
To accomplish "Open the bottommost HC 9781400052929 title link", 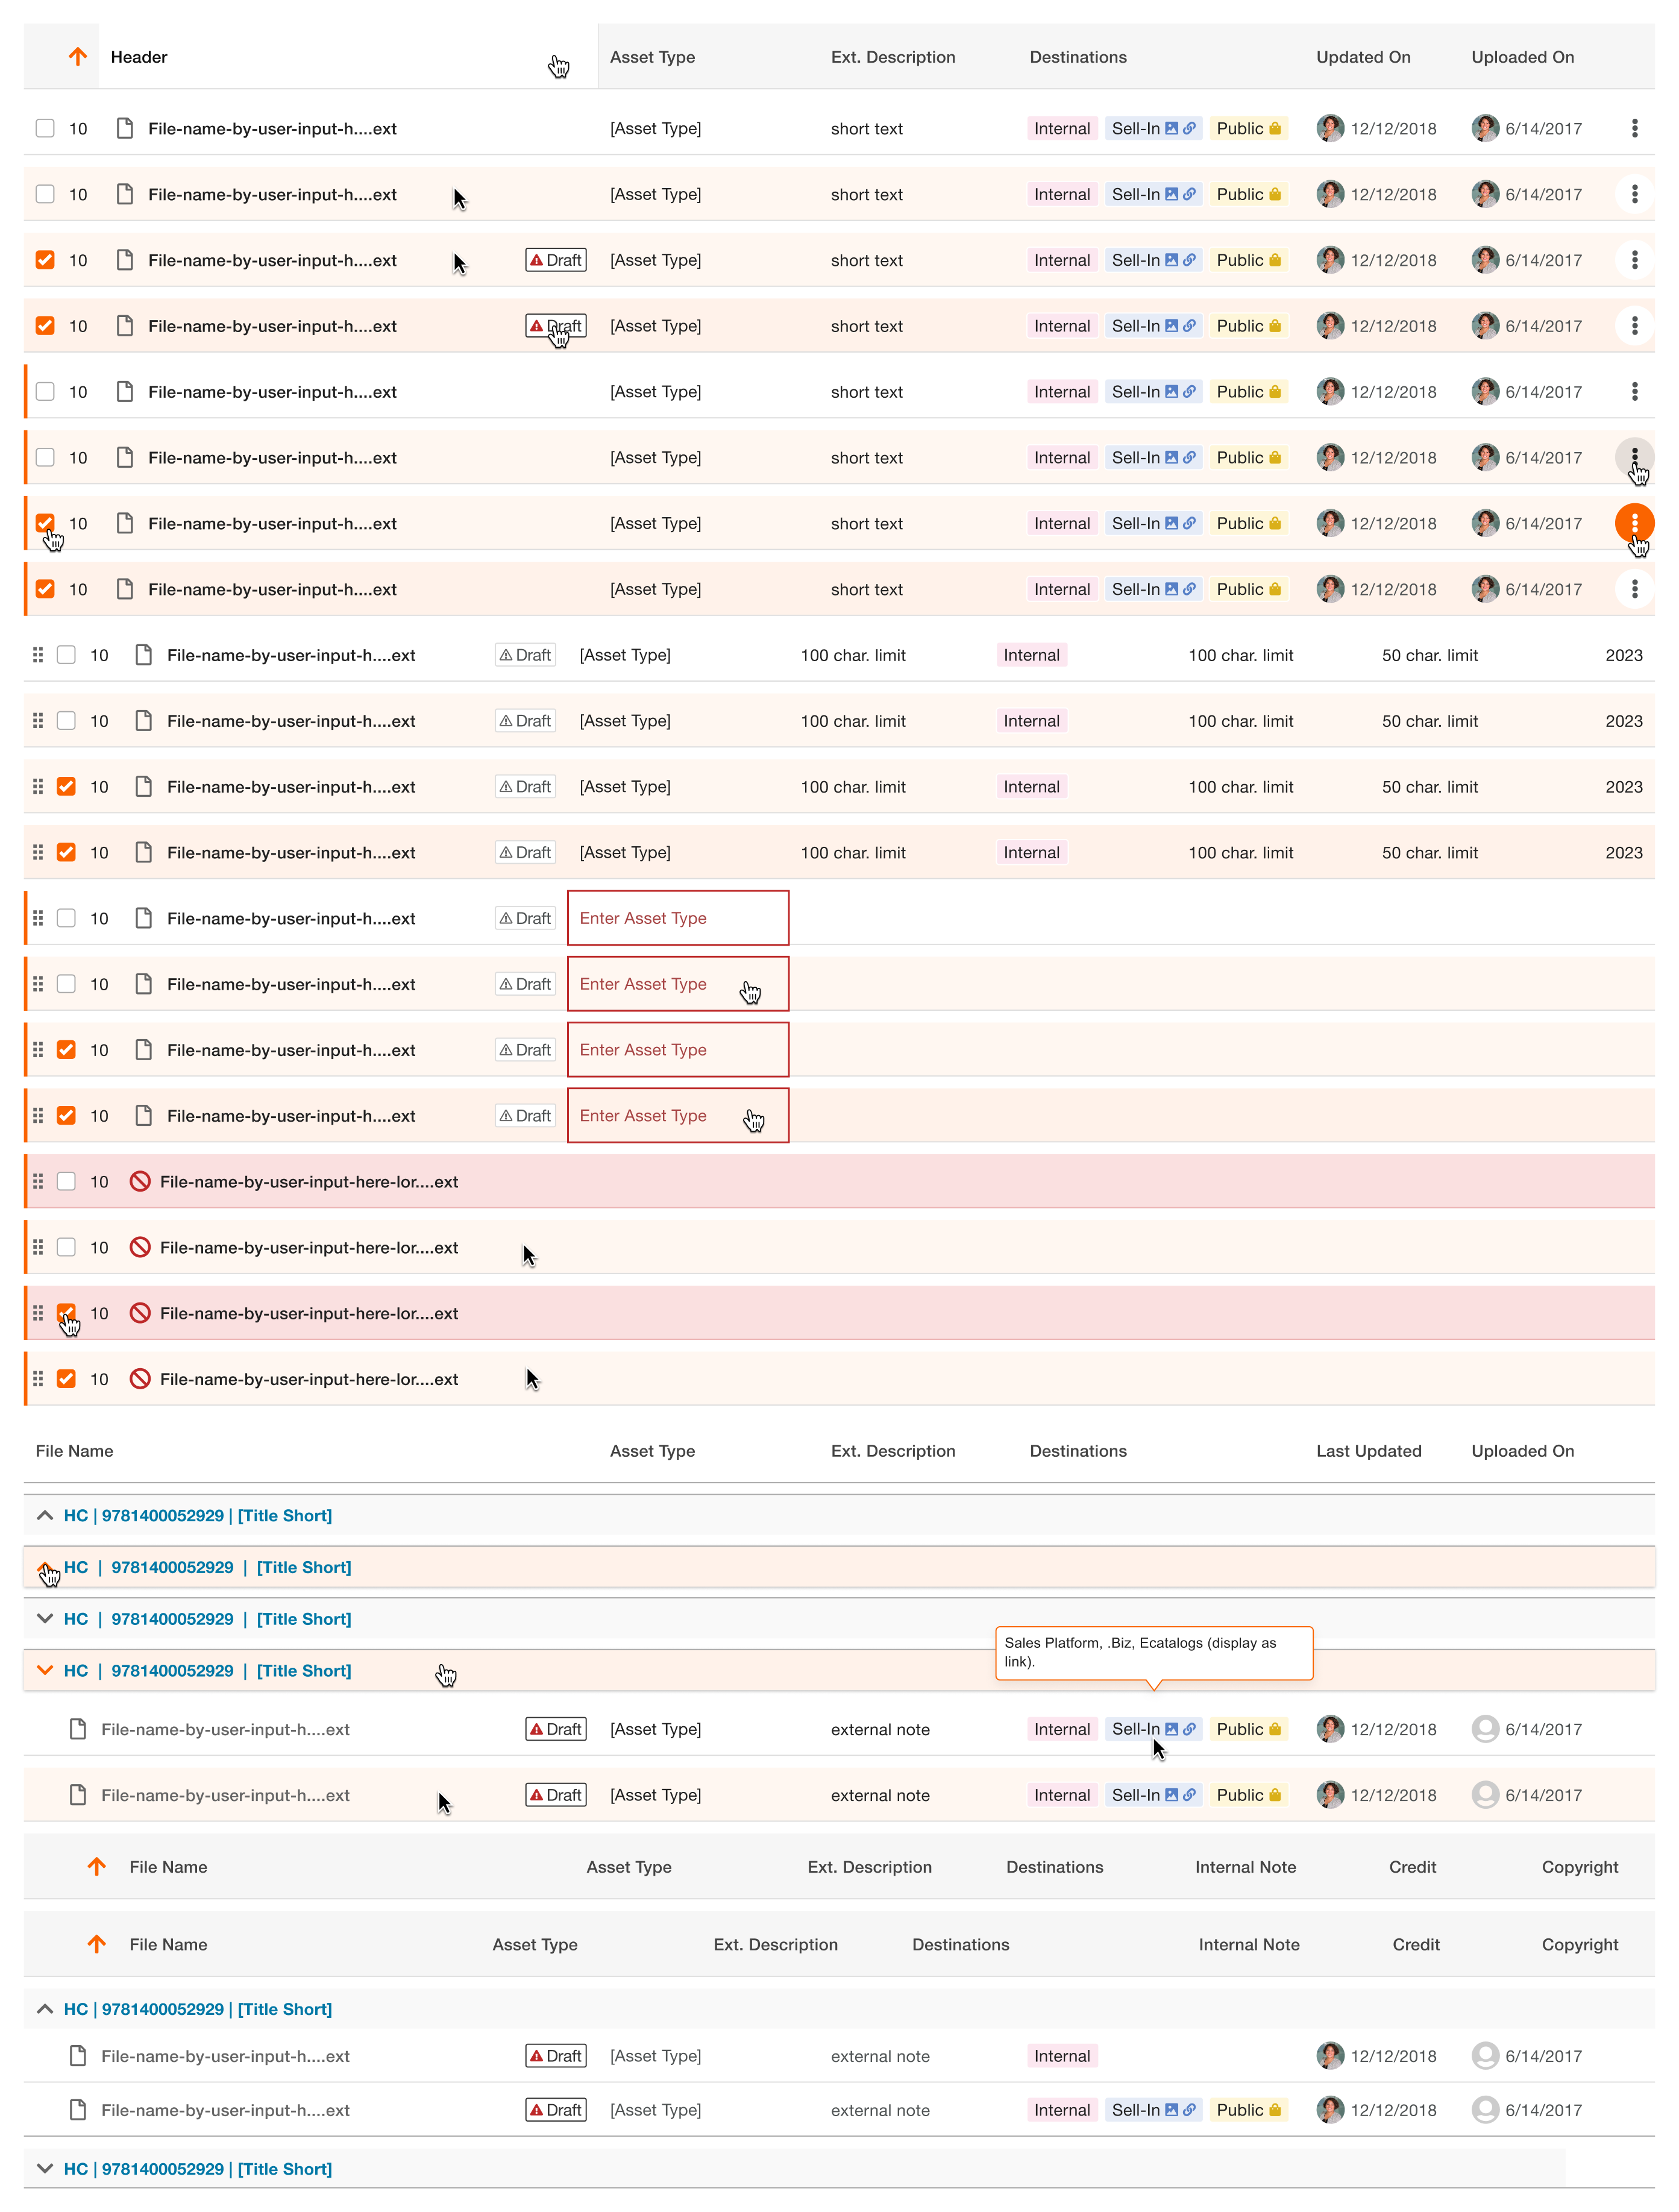I will 198,2169.
